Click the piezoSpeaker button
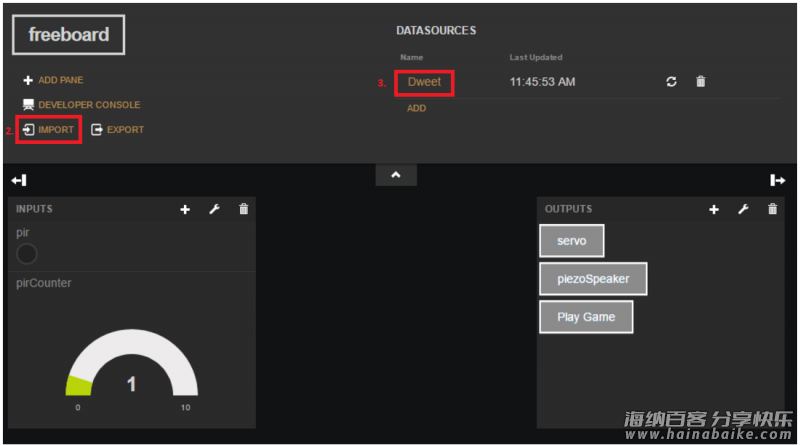The height and width of the screenshot is (445, 800). [593, 279]
